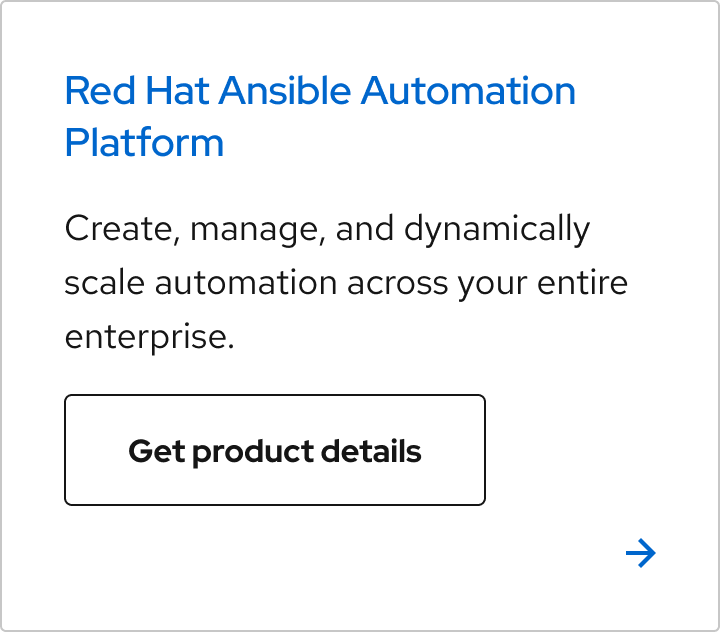The height and width of the screenshot is (632, 720).
Task: Click empty card space left of the arrow
Action: [400, 555]
